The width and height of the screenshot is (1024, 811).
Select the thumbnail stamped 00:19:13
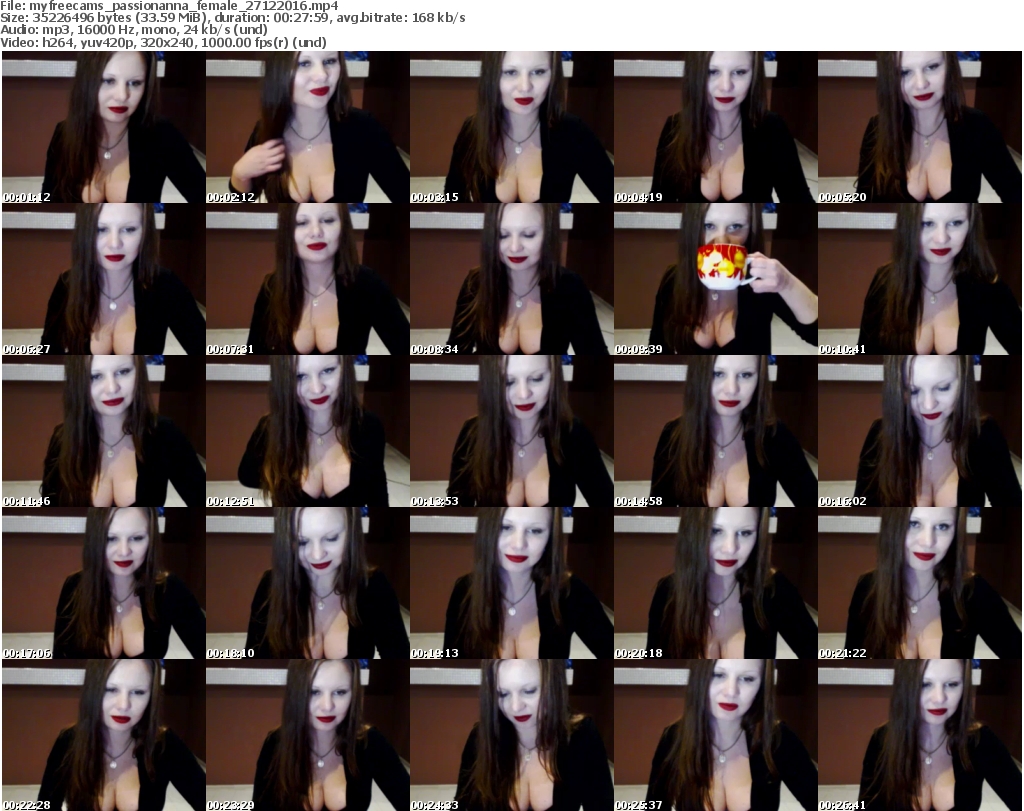point(511,583)
